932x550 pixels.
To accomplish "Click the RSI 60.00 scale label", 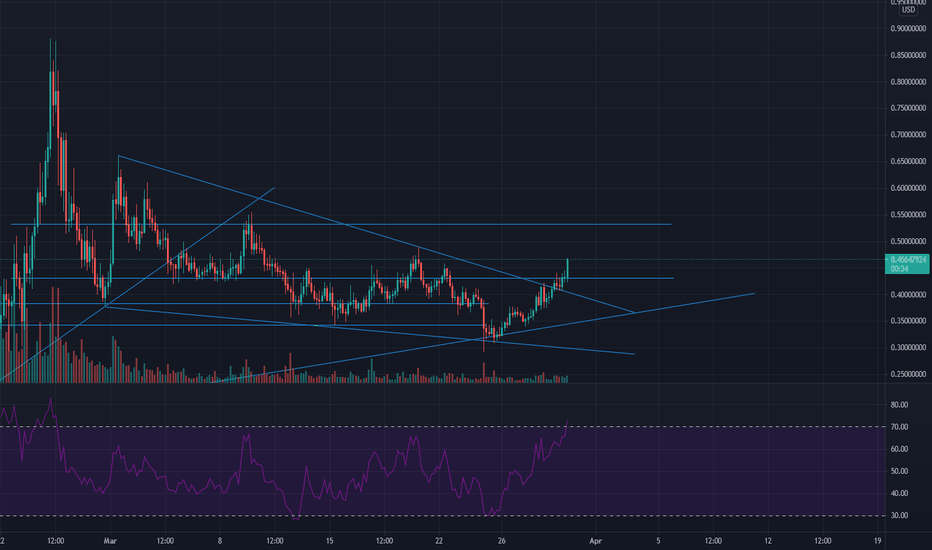I will (x=899, y=449).
